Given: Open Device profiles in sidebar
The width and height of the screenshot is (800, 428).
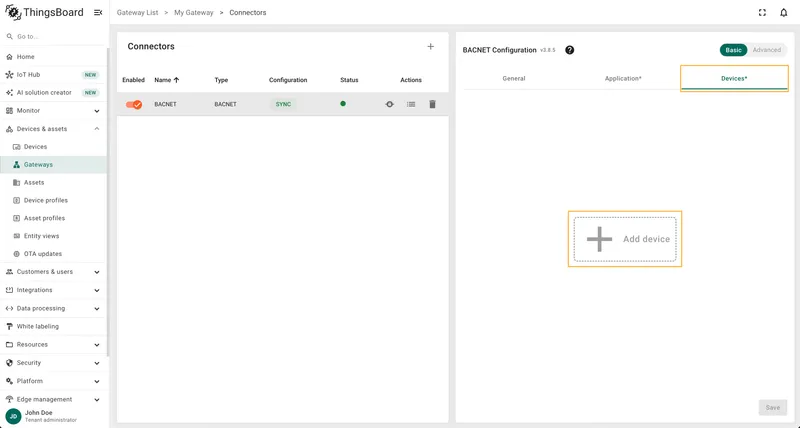Looking at the screenshot, I should 54,200.
